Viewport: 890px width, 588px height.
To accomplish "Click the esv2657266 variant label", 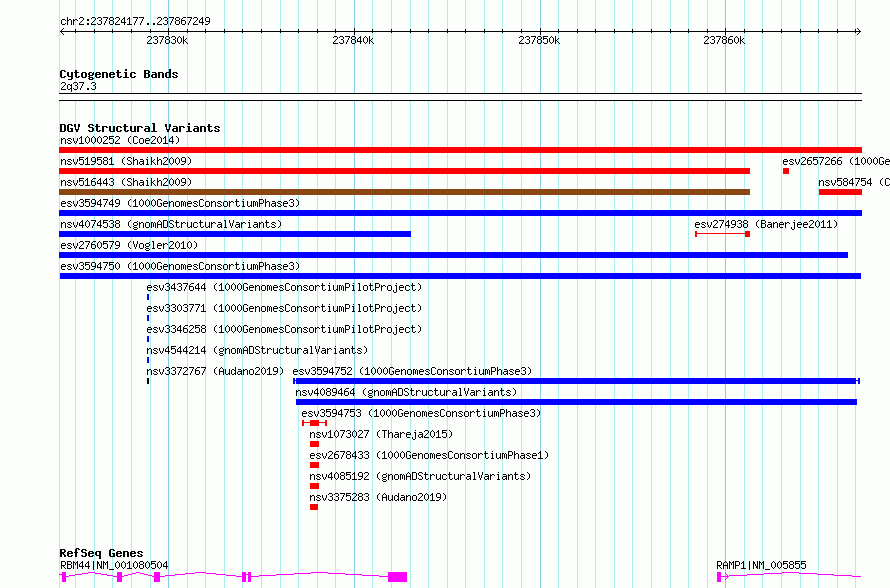I will pos(836,161).
